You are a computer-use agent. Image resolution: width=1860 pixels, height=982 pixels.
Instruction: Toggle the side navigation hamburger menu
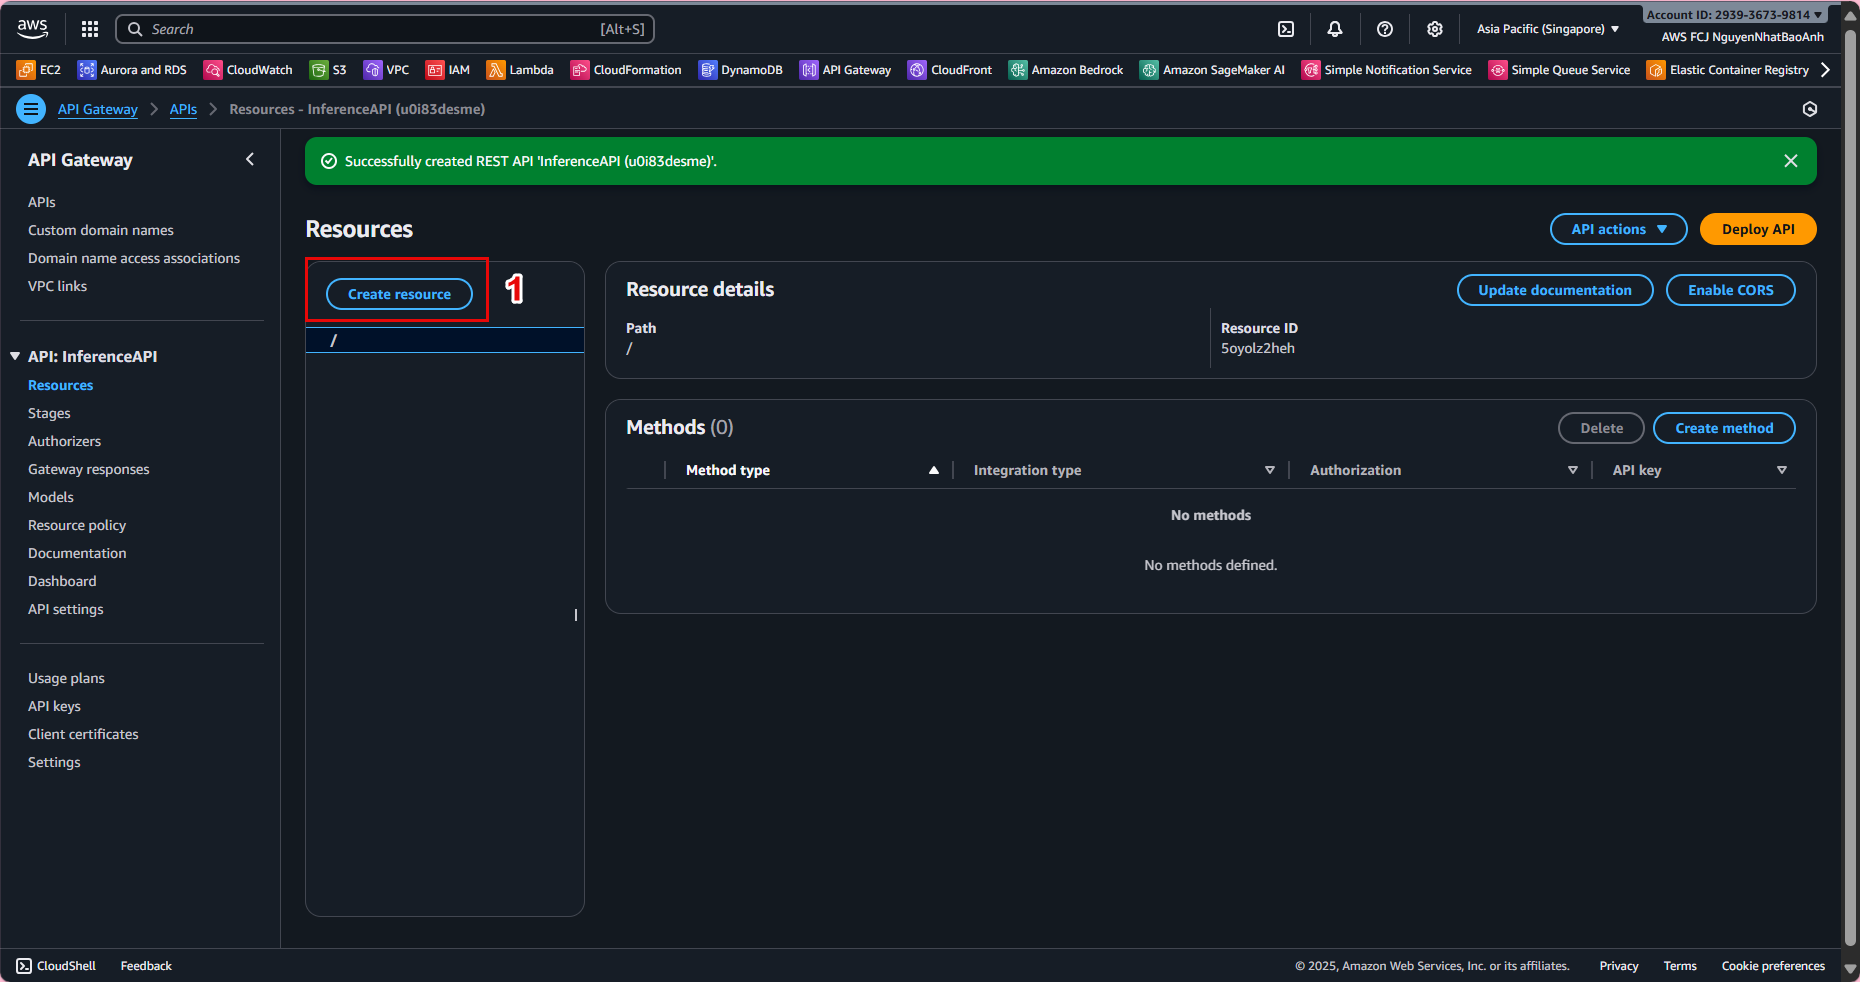coord(31,109)
